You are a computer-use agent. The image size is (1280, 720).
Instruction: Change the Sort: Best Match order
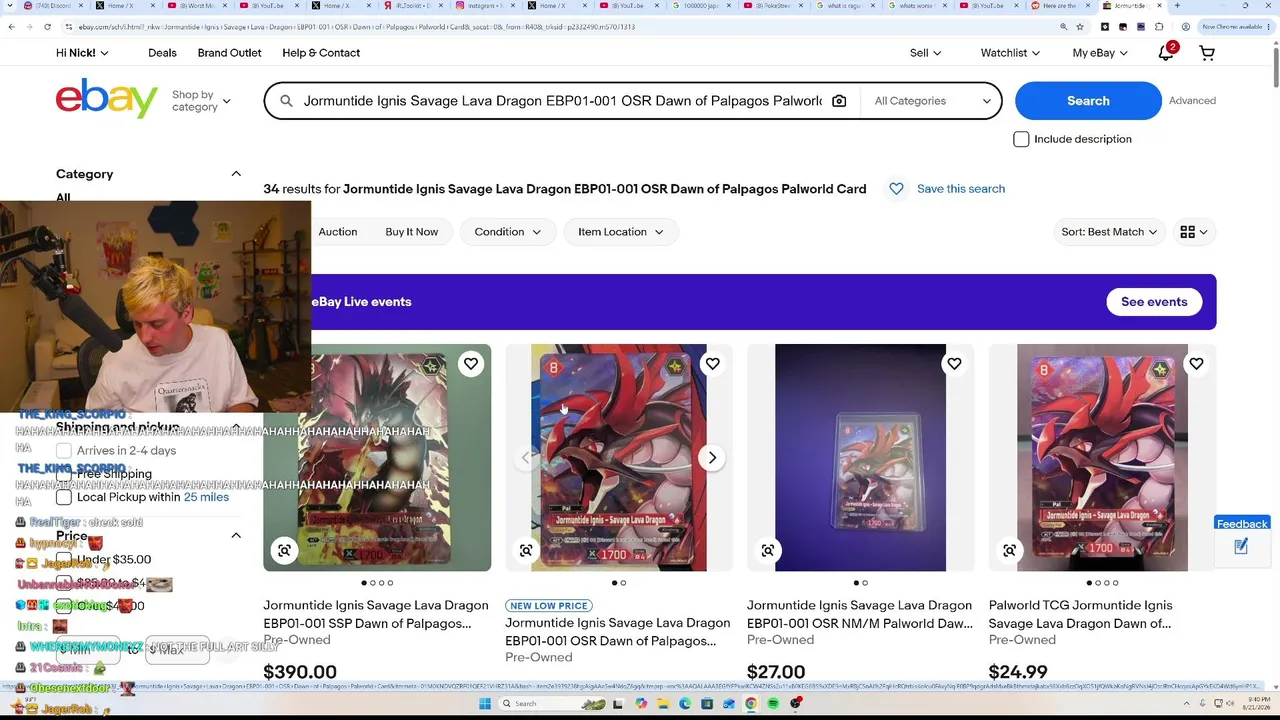1109,232
